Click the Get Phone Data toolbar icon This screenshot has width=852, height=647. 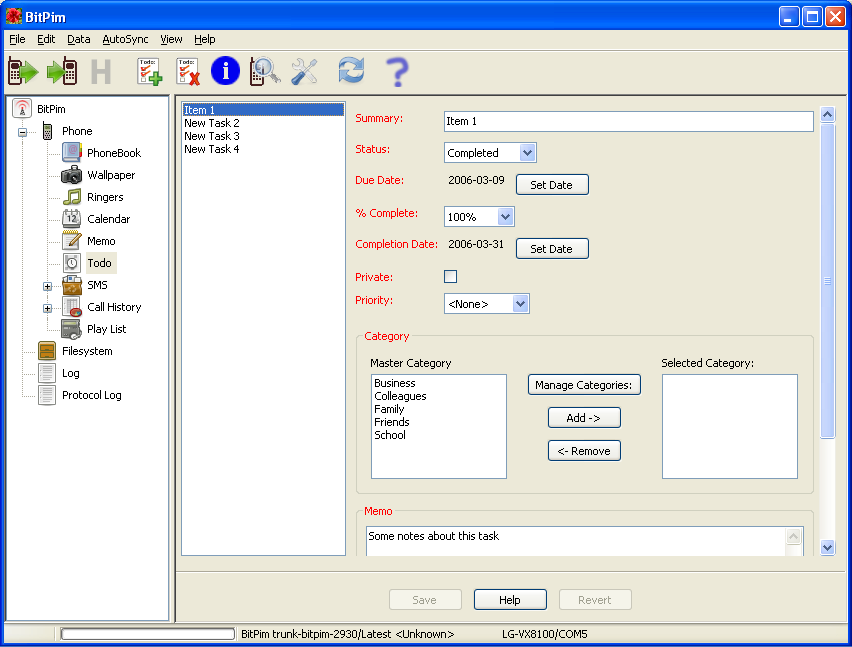pos(23,71)
